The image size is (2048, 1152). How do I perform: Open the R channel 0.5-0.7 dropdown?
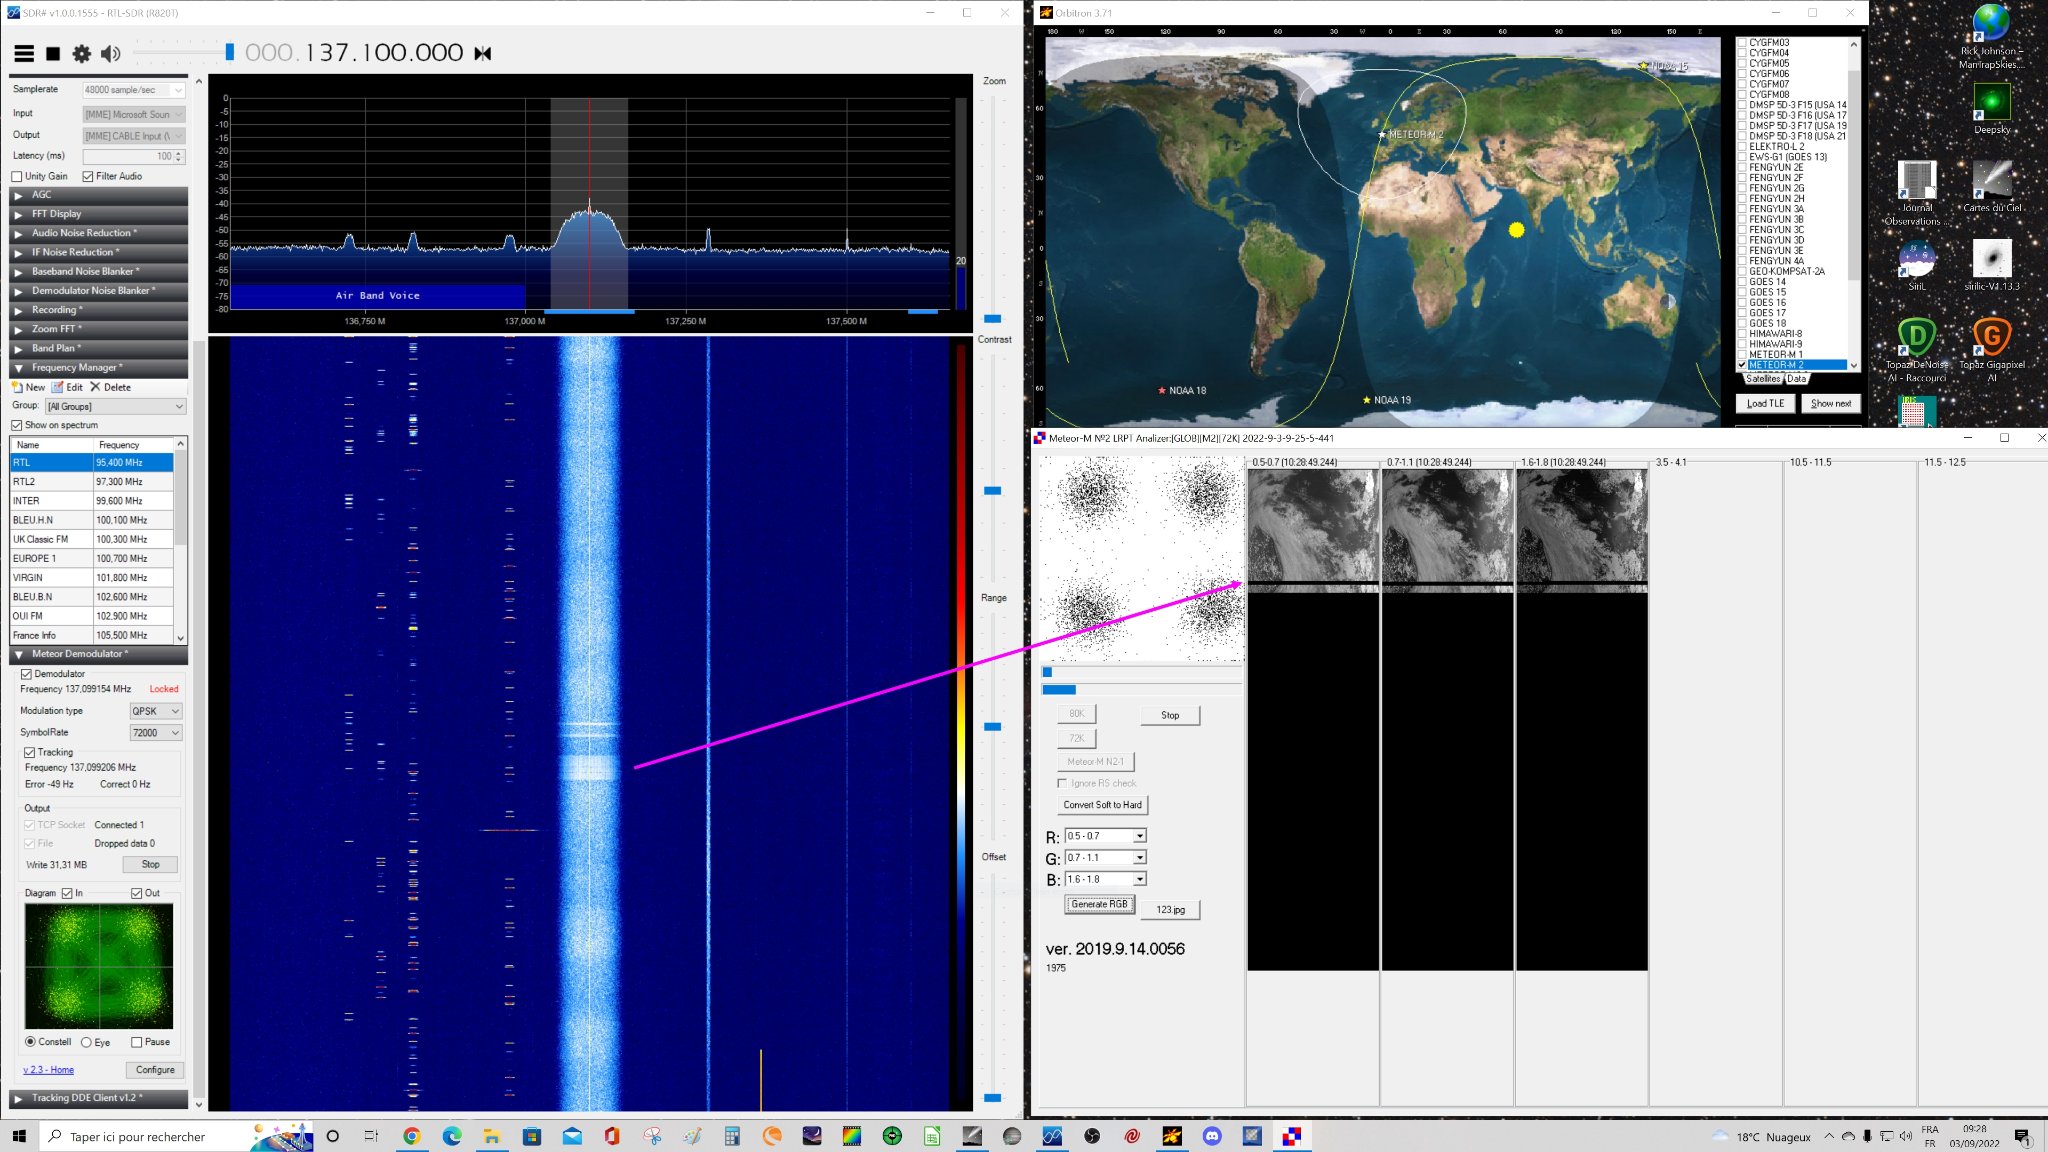[1105, 836]
